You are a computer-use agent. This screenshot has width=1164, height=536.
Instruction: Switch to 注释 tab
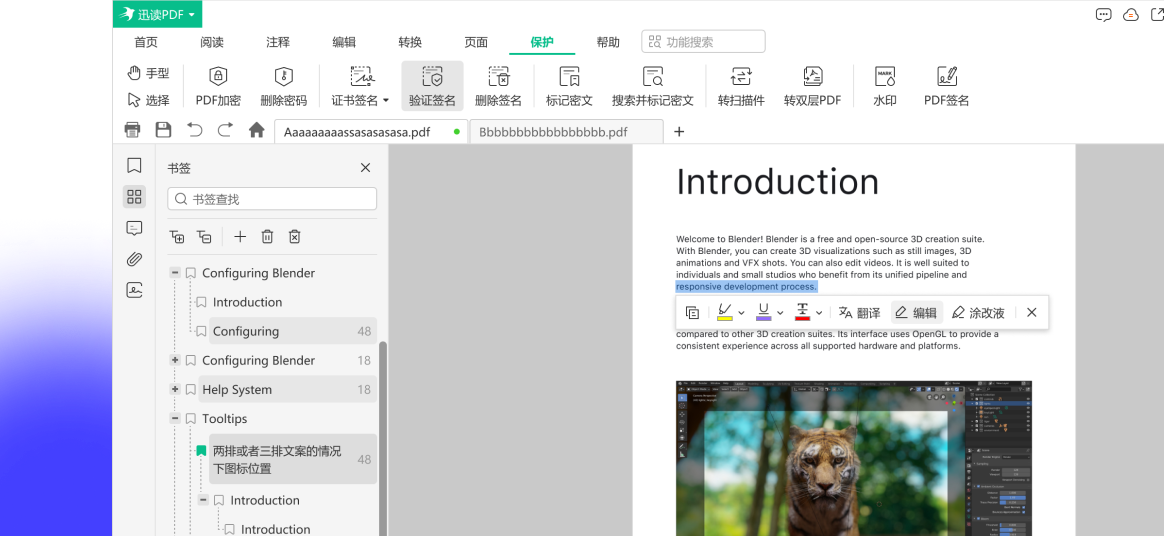click(278, 42)
